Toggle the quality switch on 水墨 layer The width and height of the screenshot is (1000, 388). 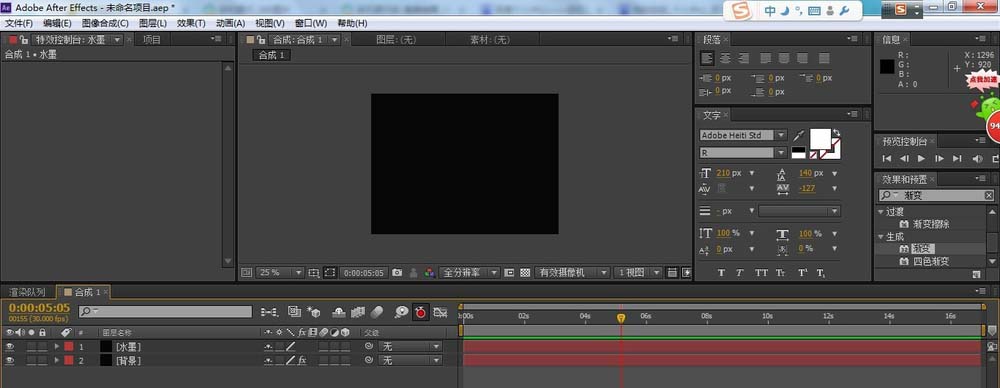point(290,347)
